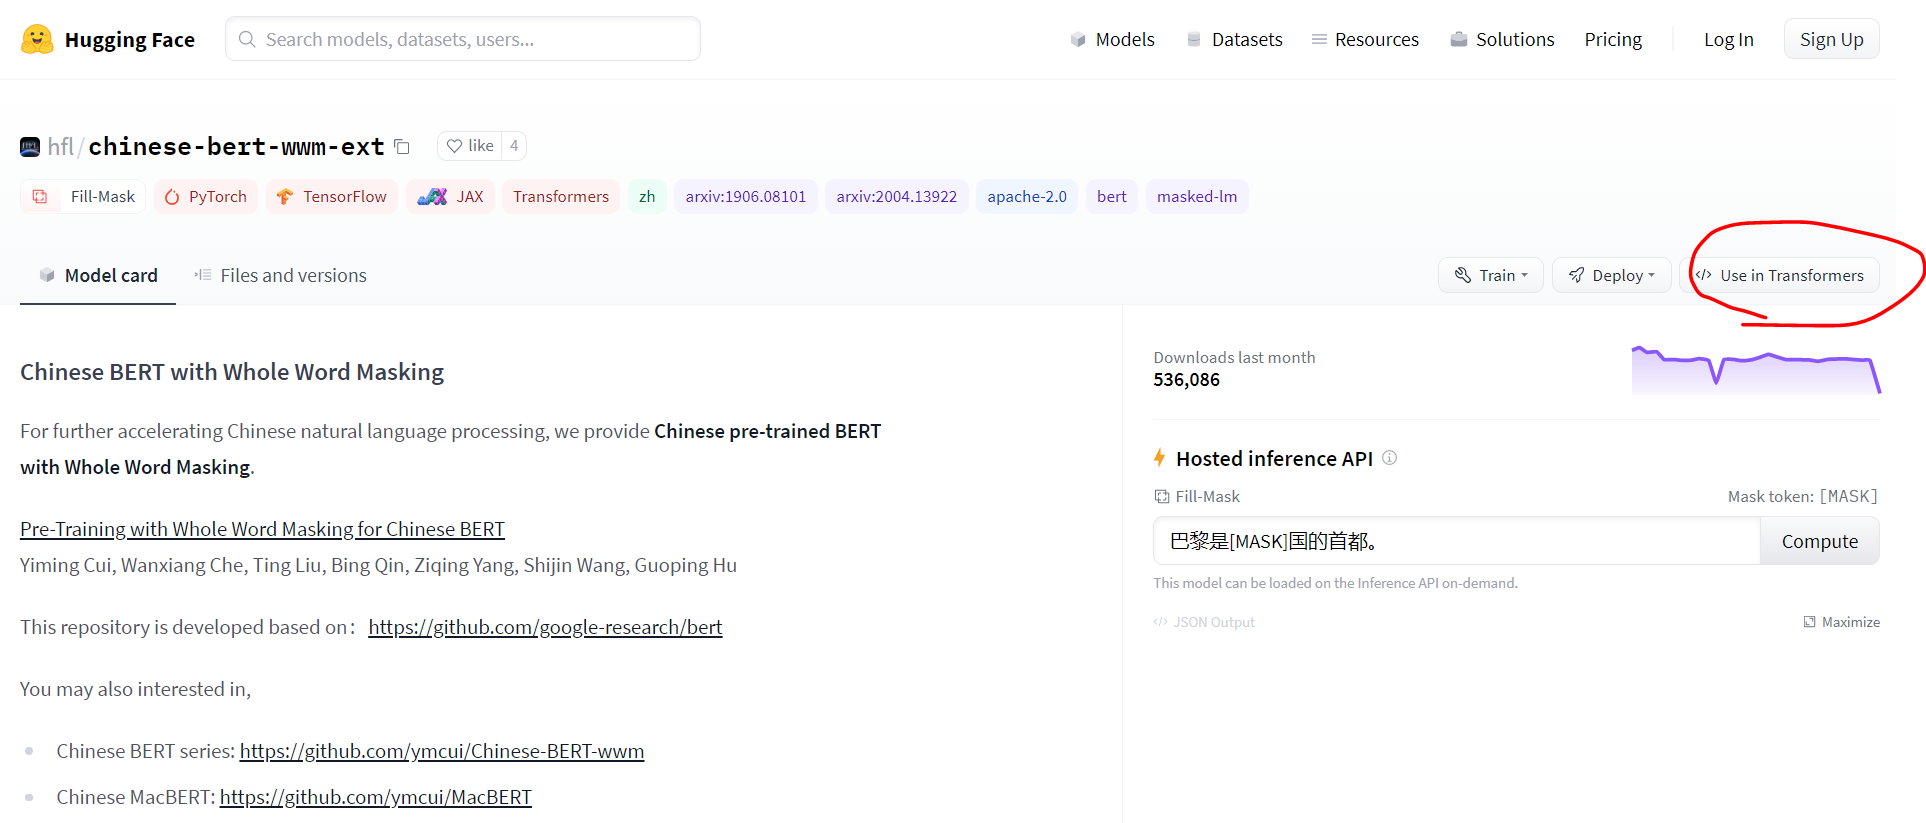
Task: Click the Files and versions tree icon
Action: point(202,275)
